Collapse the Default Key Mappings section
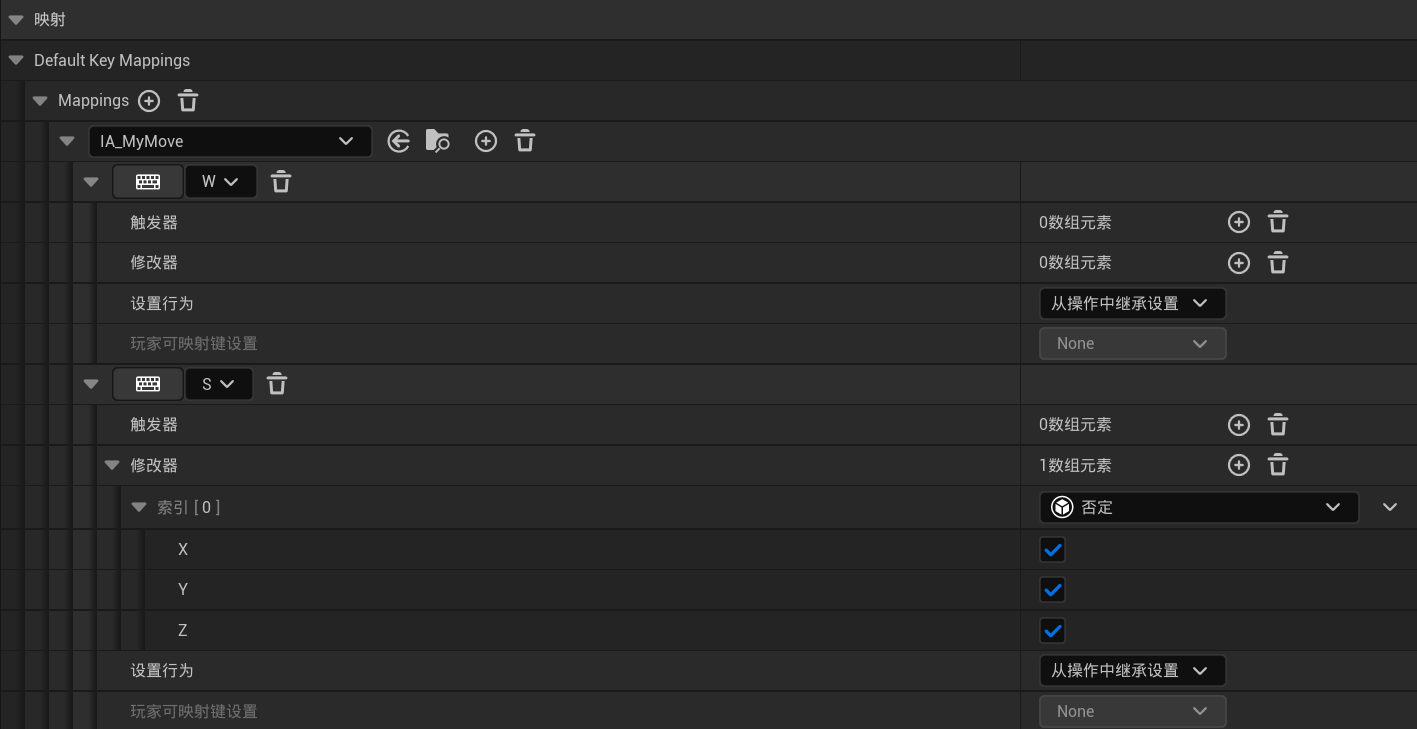This screenshot has width=1417, height=729. click(15, 61)
